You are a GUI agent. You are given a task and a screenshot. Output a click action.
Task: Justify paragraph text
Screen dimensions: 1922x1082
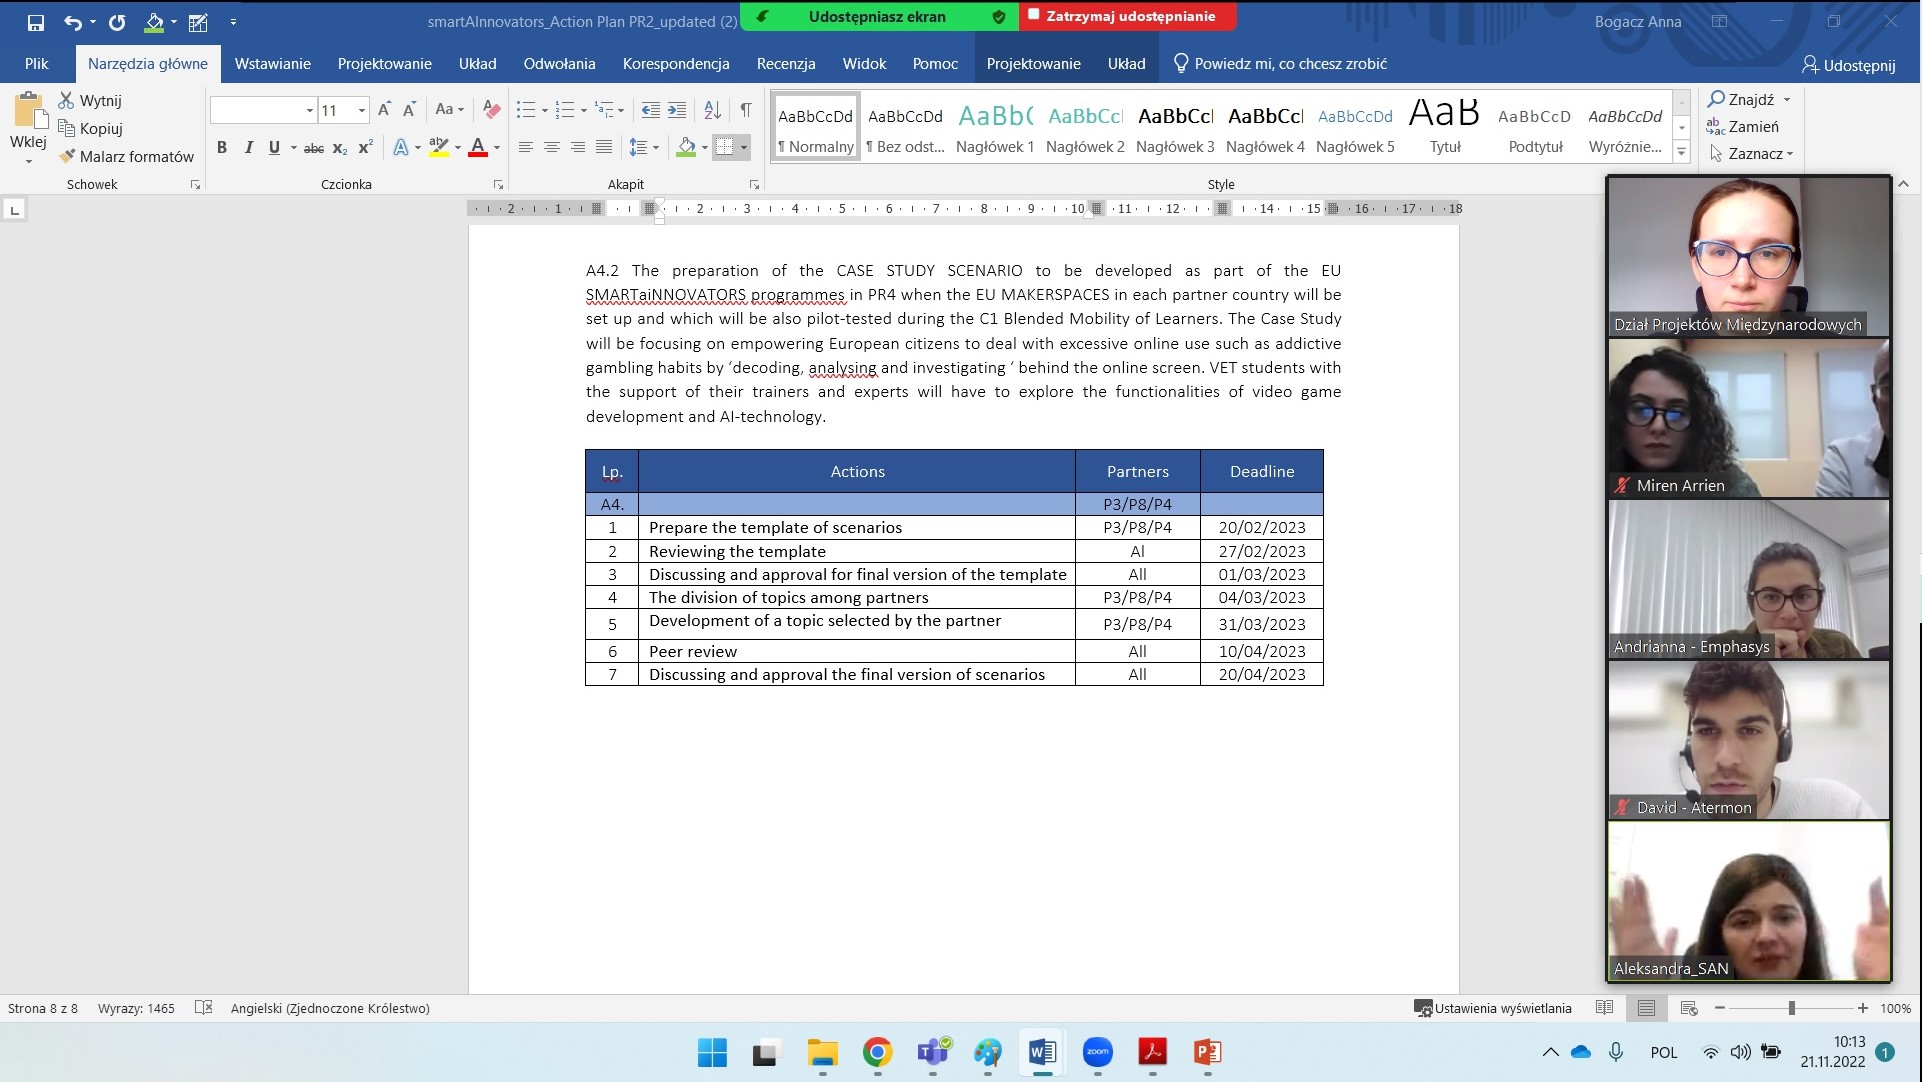coord(604,147)
